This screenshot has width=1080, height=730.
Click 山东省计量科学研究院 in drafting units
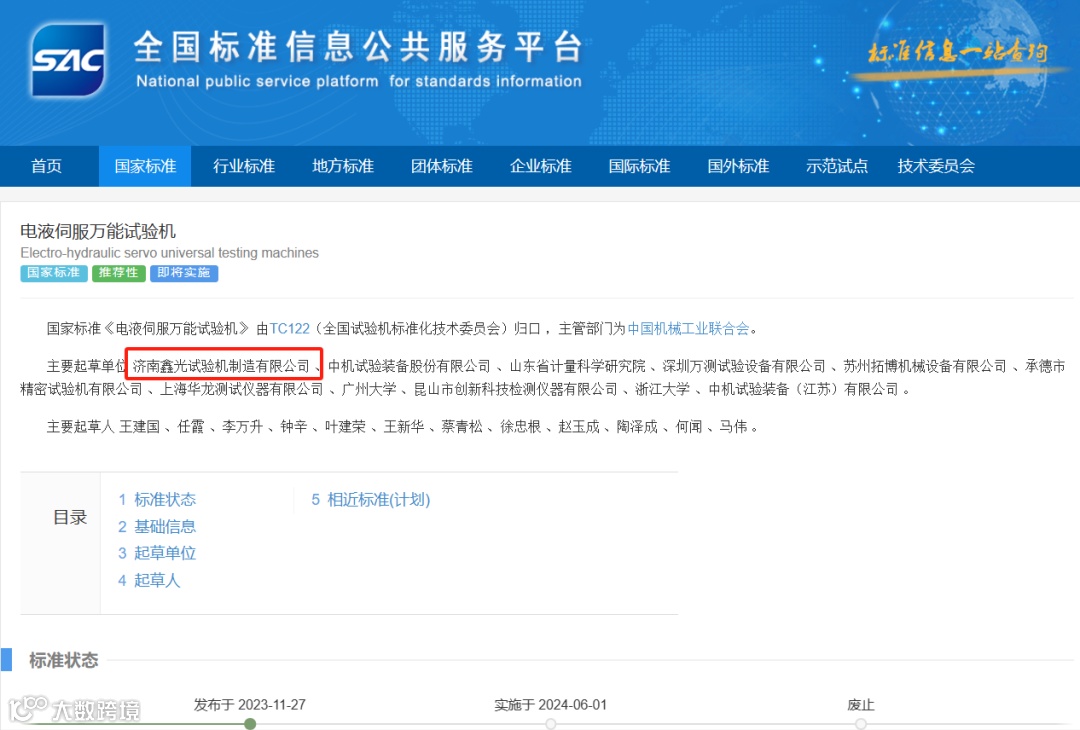click(x=577, y=366)
